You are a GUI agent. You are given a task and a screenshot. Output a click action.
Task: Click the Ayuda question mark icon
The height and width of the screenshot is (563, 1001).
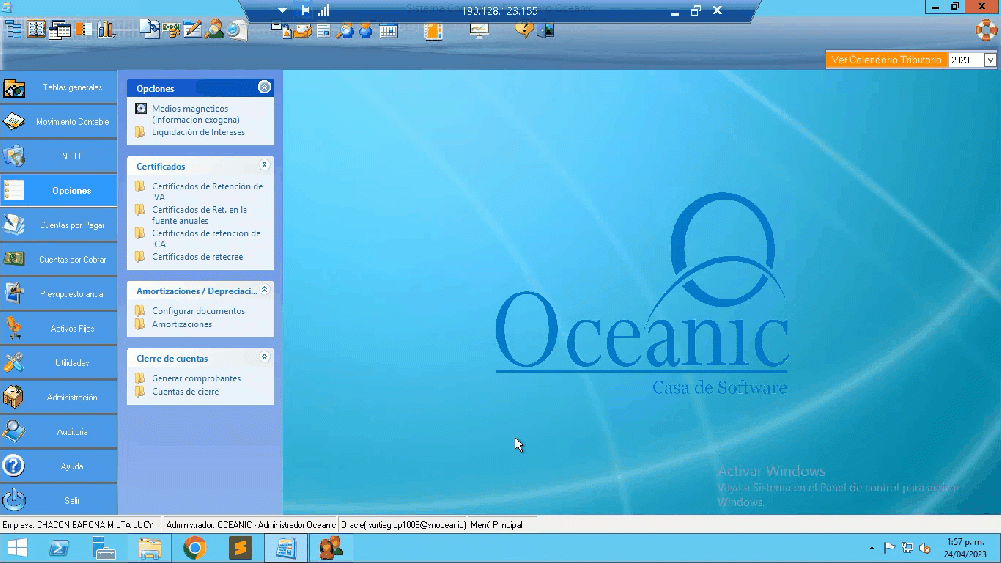click(x=14, y=466)
